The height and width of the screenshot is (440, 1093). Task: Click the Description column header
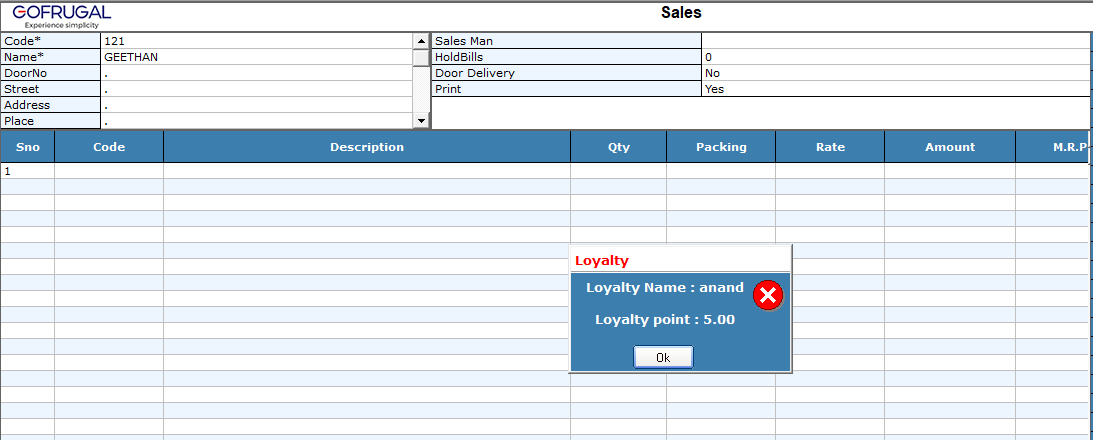[x=367, y=147]
